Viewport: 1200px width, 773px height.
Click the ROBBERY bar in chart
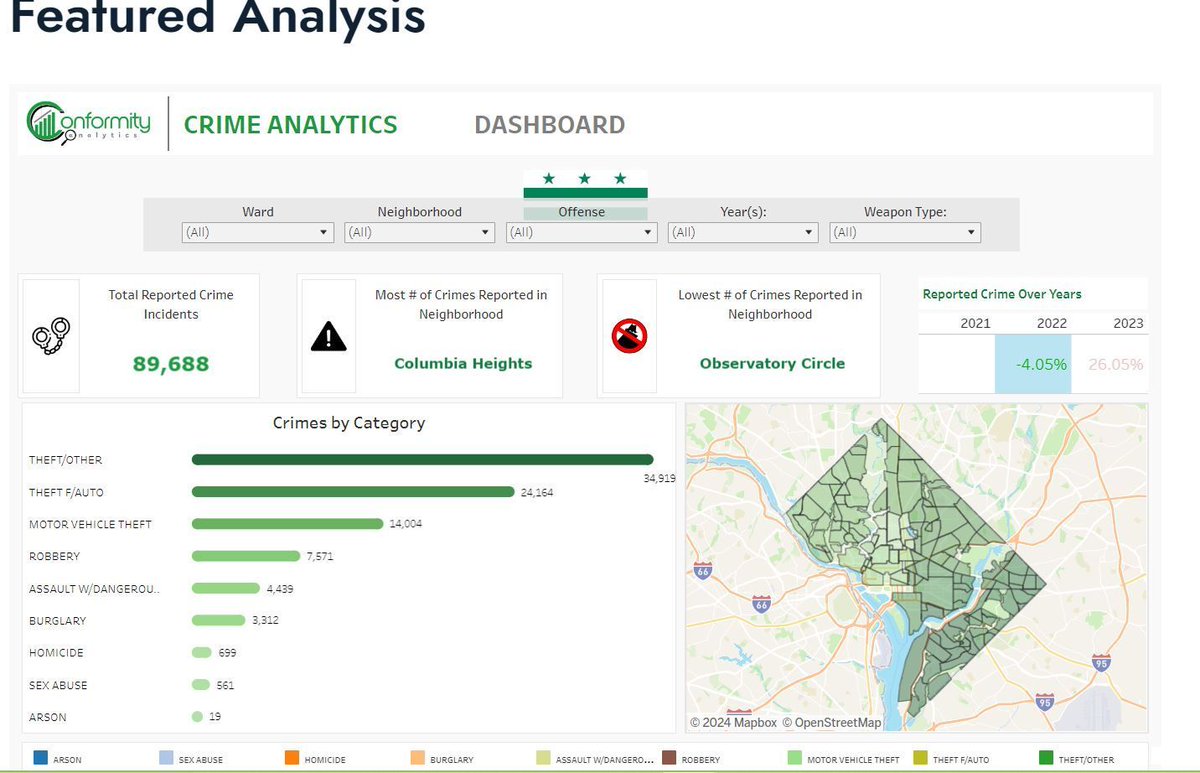[246, 556]
